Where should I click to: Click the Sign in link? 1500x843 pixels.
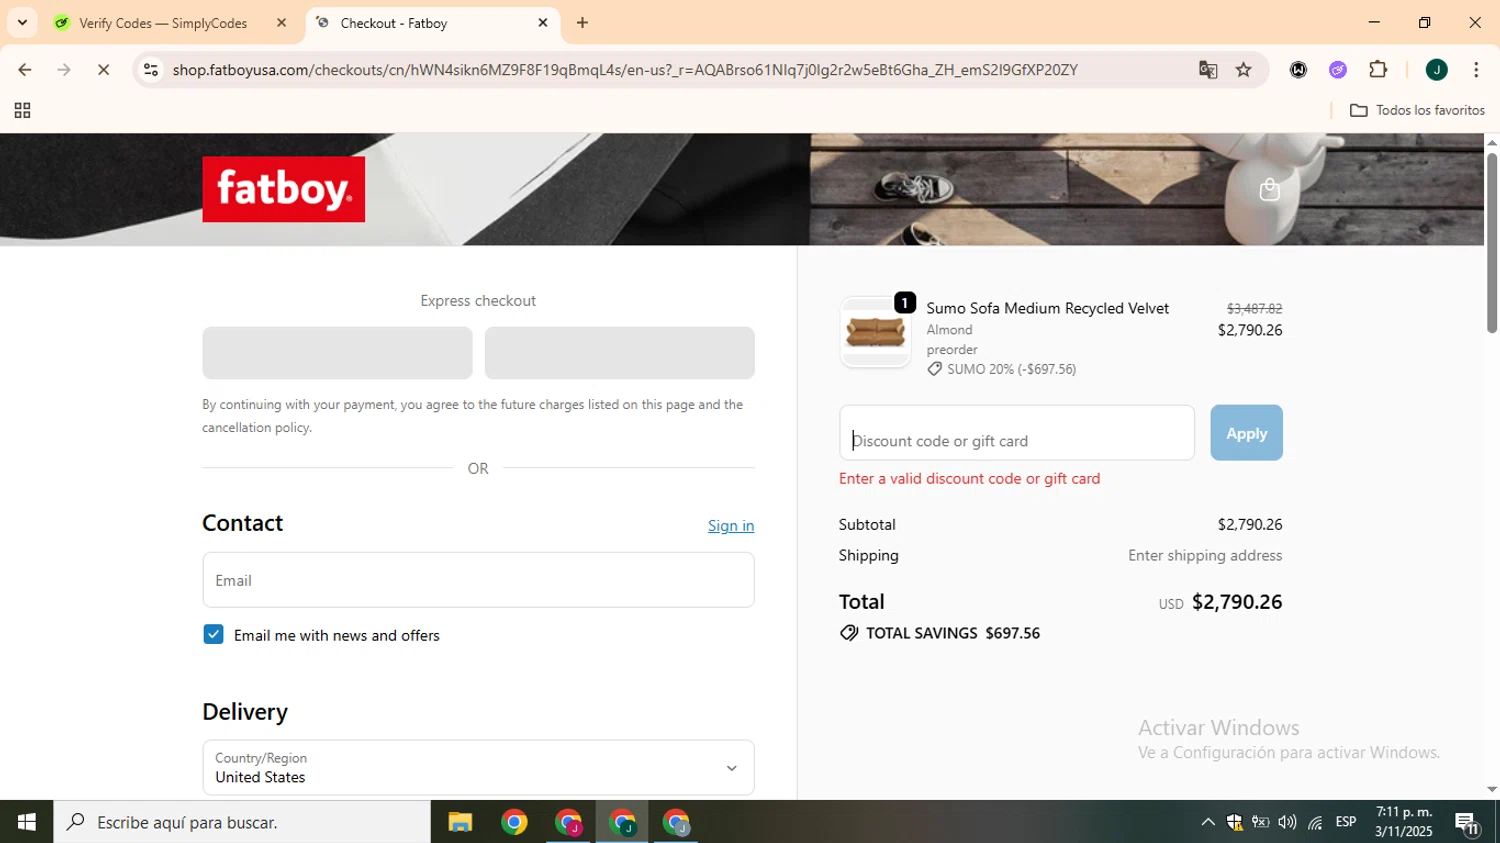pos(731,526)
